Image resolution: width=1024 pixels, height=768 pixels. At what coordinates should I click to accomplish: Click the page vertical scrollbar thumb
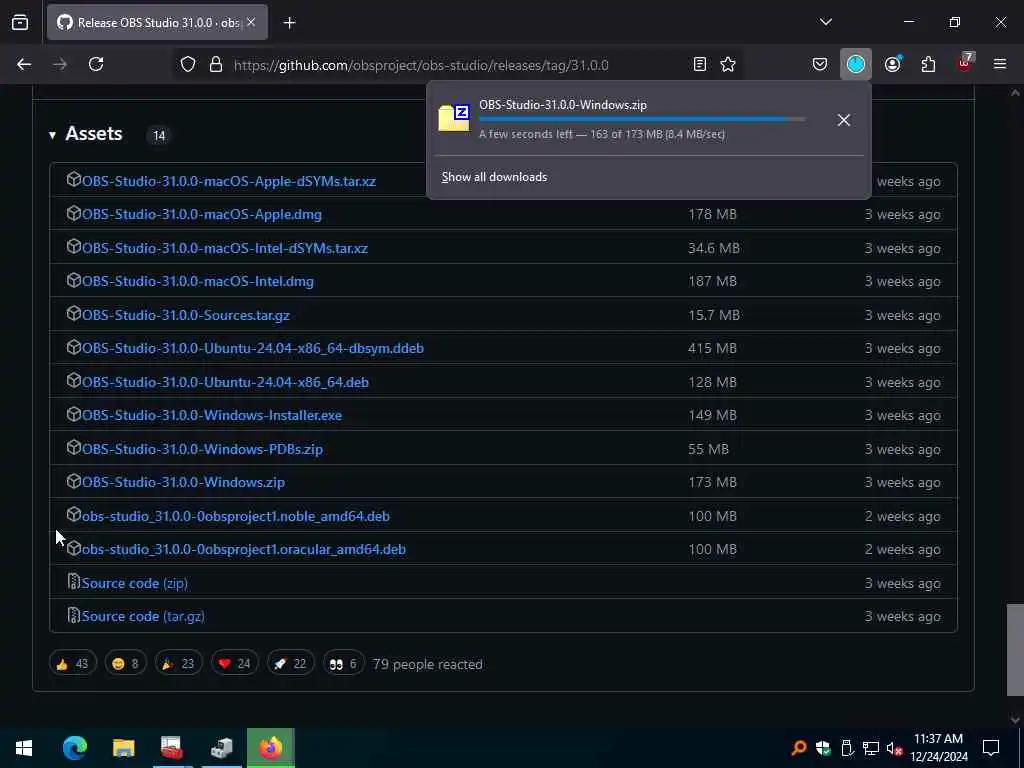pyautogui.click(x=1015, y=650)
